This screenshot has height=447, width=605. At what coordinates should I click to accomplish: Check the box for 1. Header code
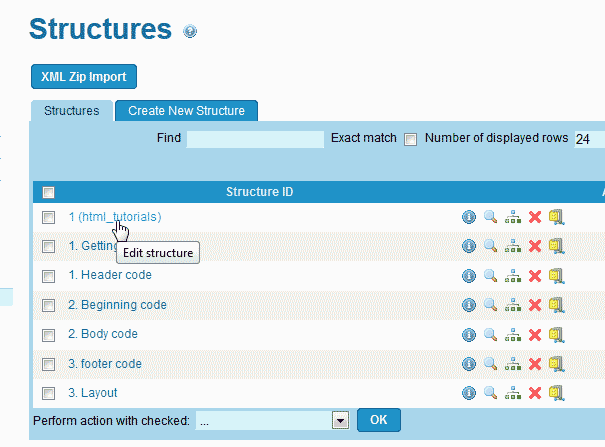48,276
